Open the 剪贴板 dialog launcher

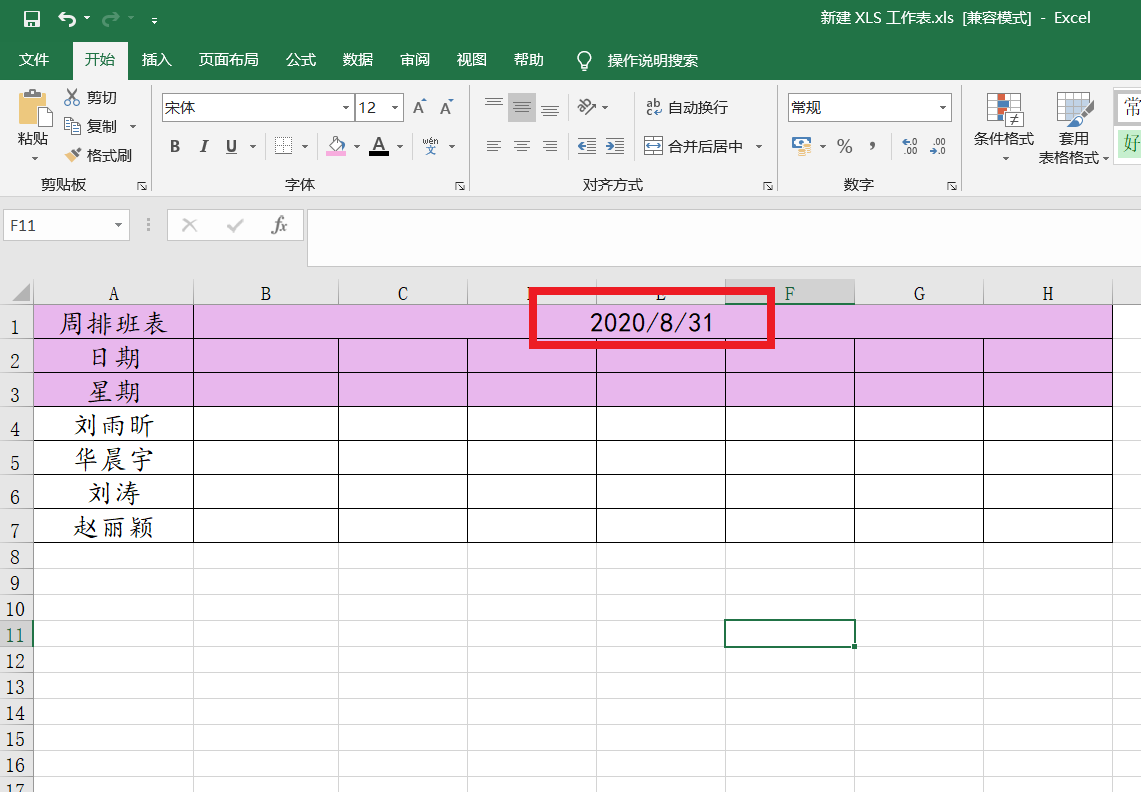coord(142,186)
